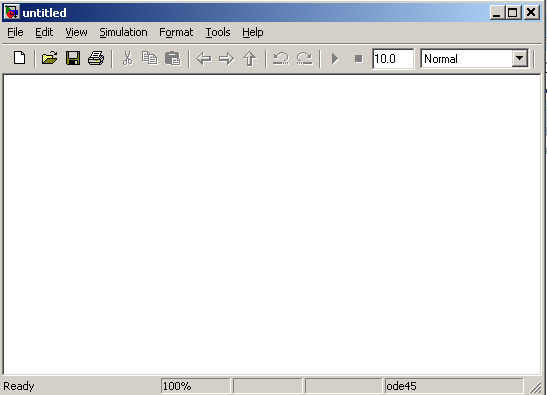Open the File menu

tap(15, 32)
